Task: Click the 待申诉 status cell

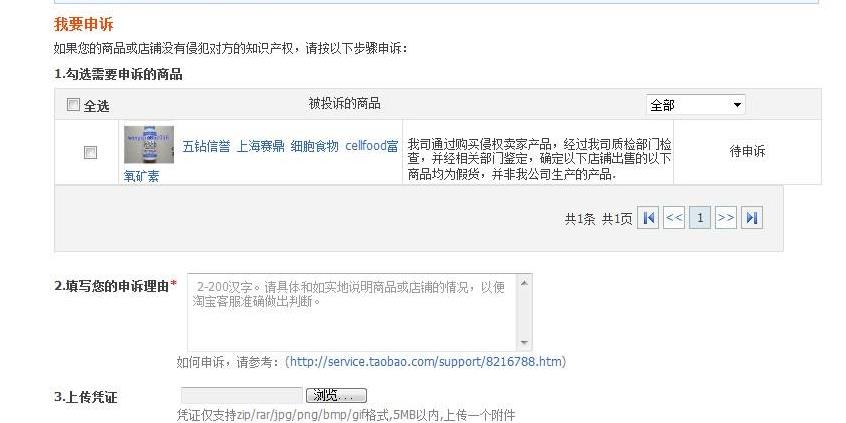Action: 747,152
